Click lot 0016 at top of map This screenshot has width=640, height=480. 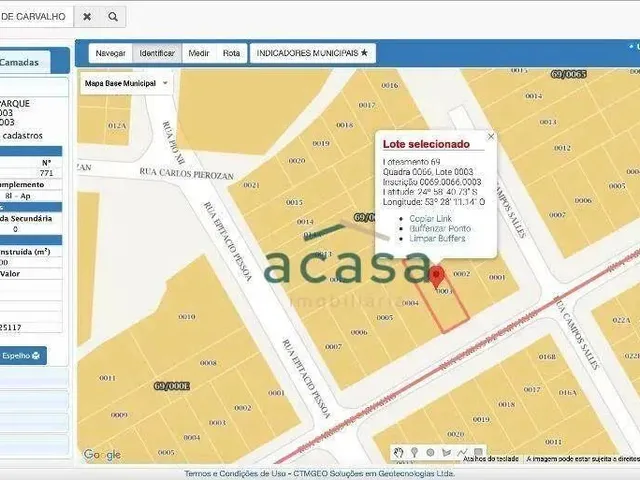(390, 85)
